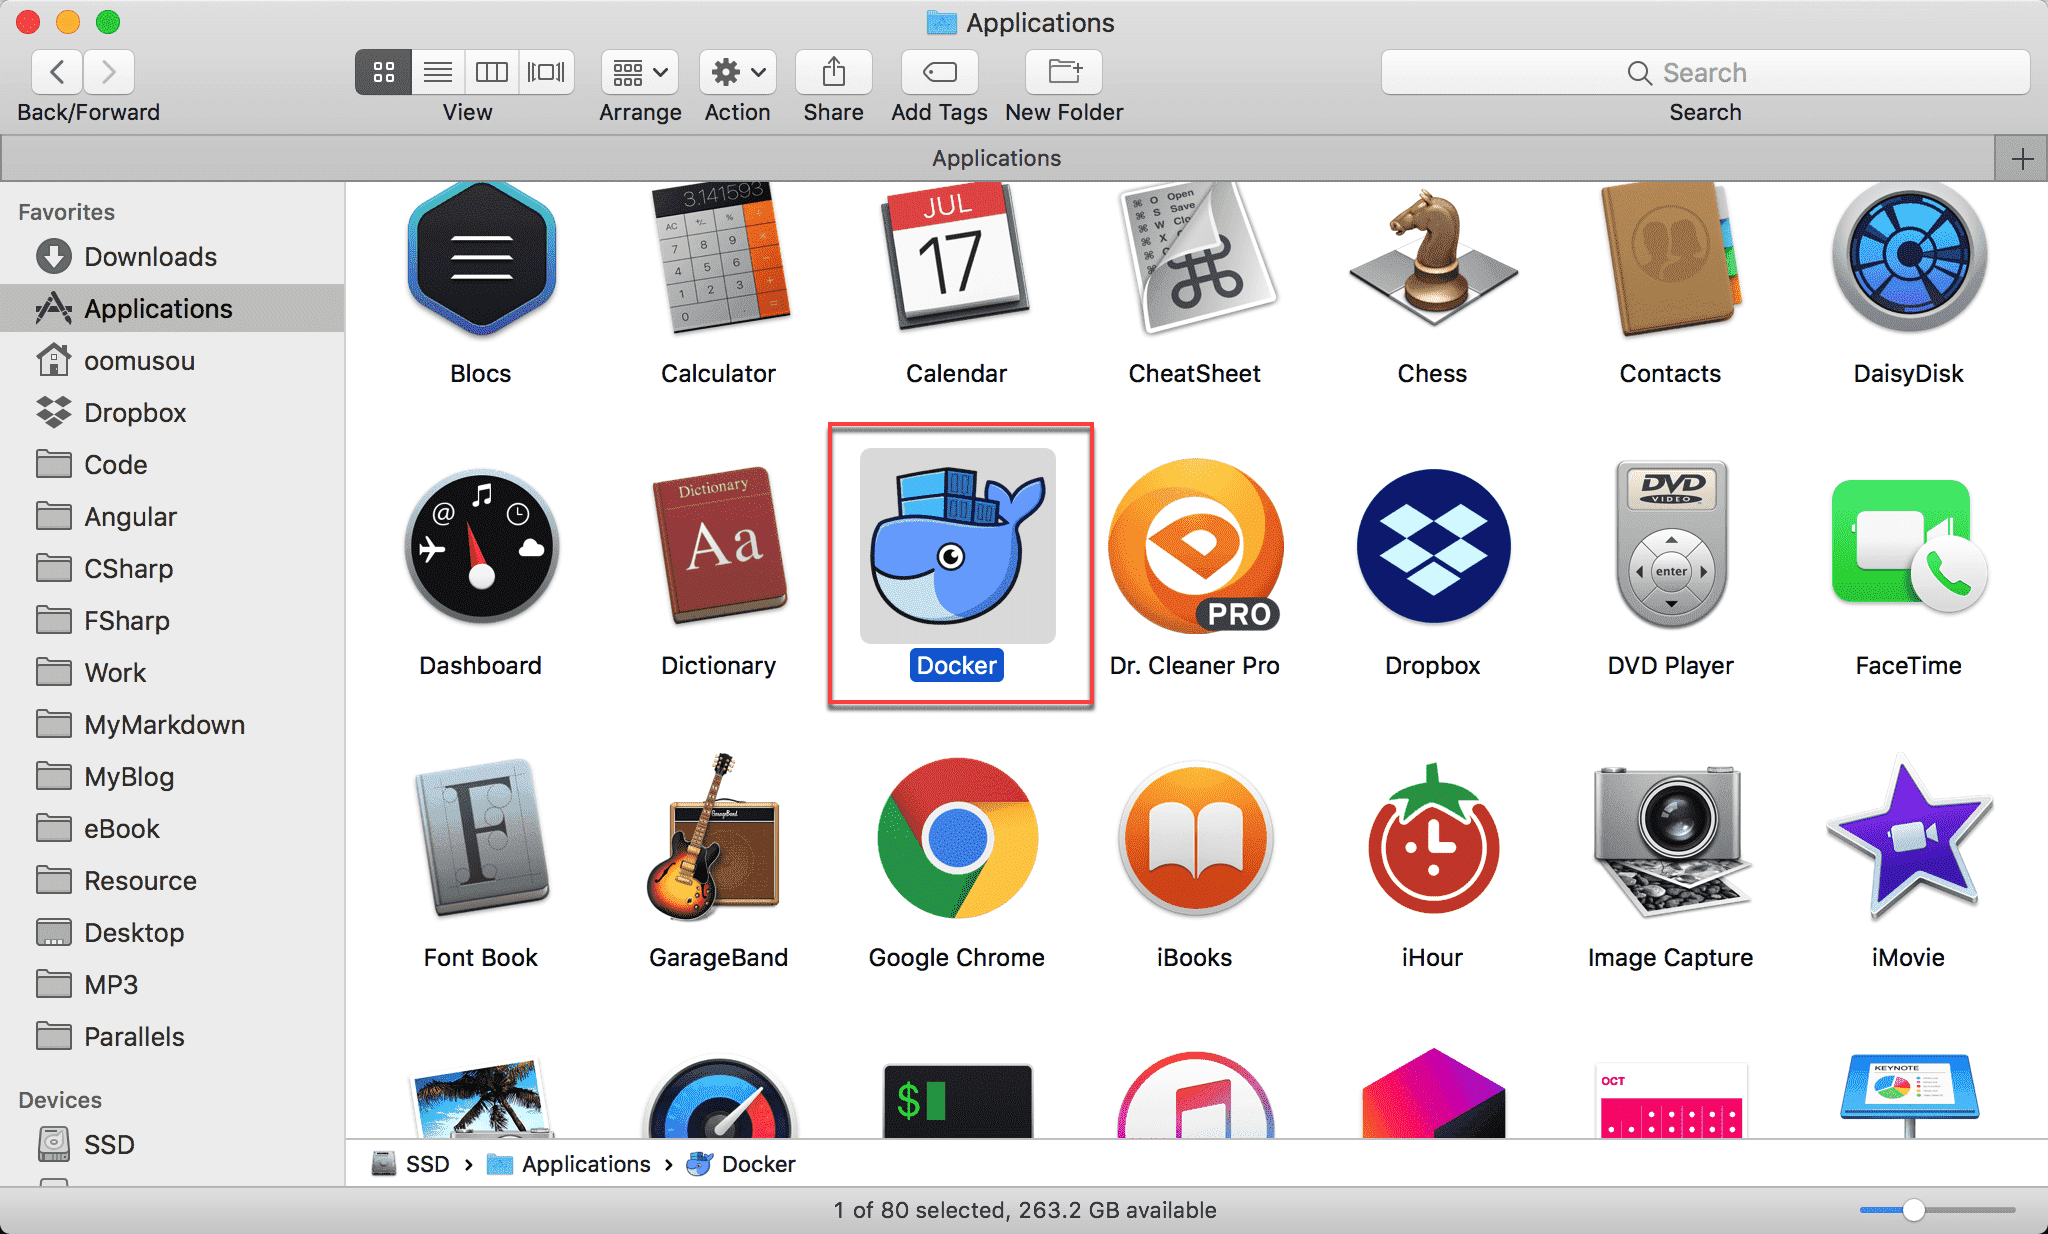Select the Dictionary app icon
The image size is (2048, 1234).
pos(719,546)
